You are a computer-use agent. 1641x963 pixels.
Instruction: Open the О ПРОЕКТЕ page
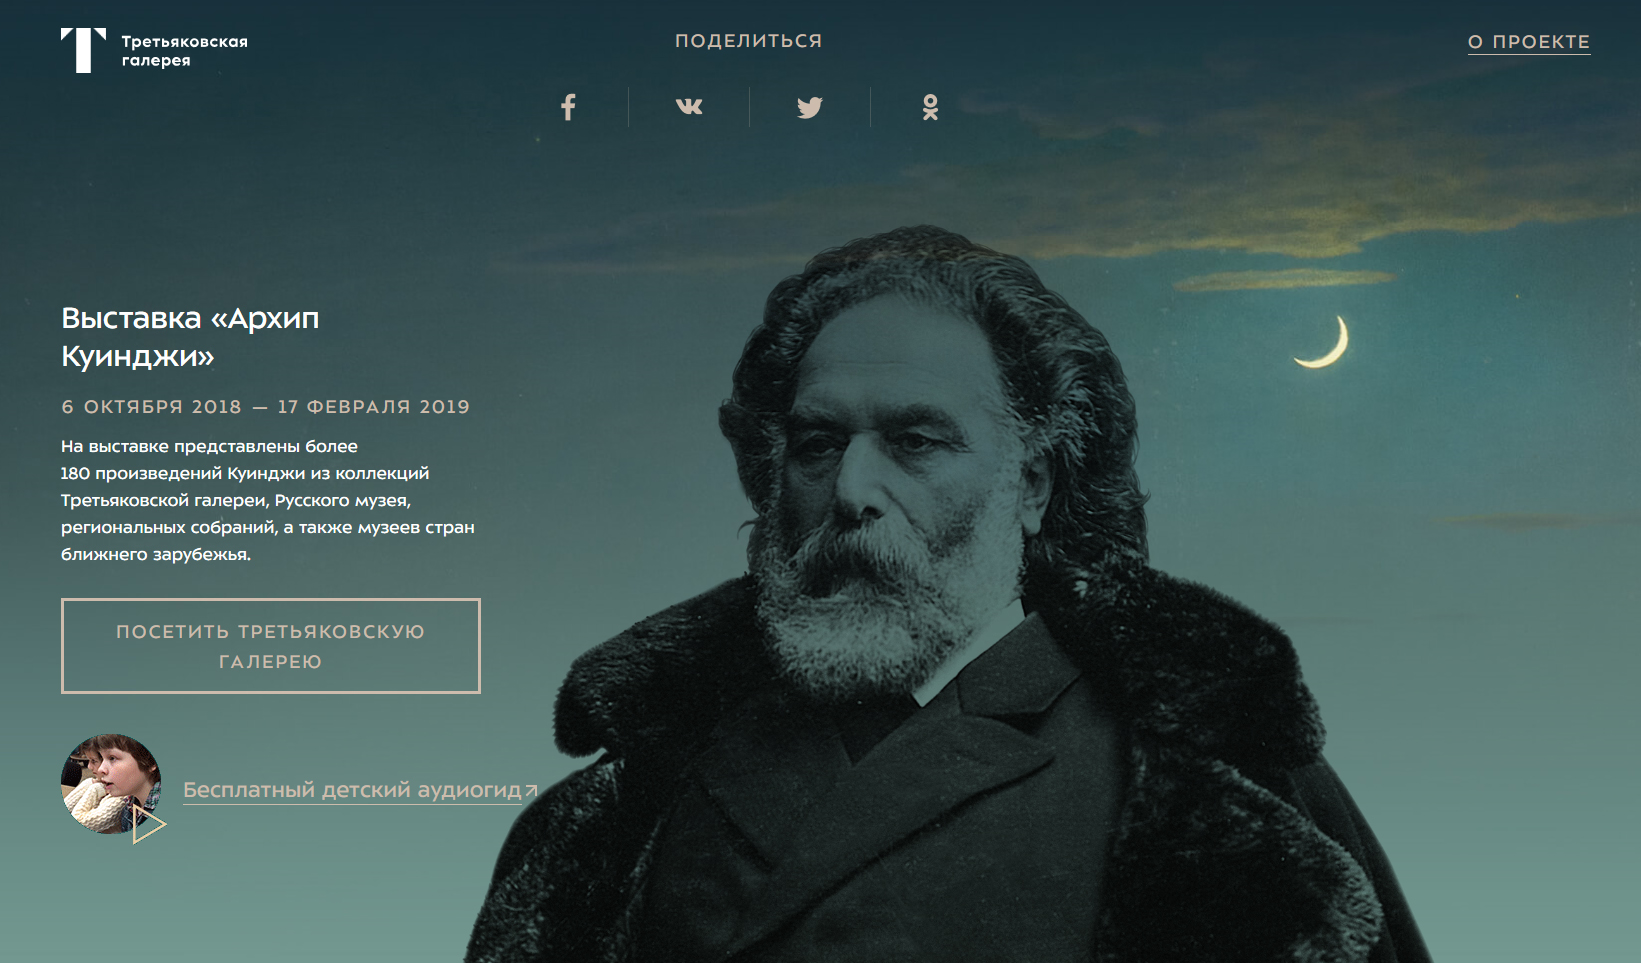(x=1528, y=42)
